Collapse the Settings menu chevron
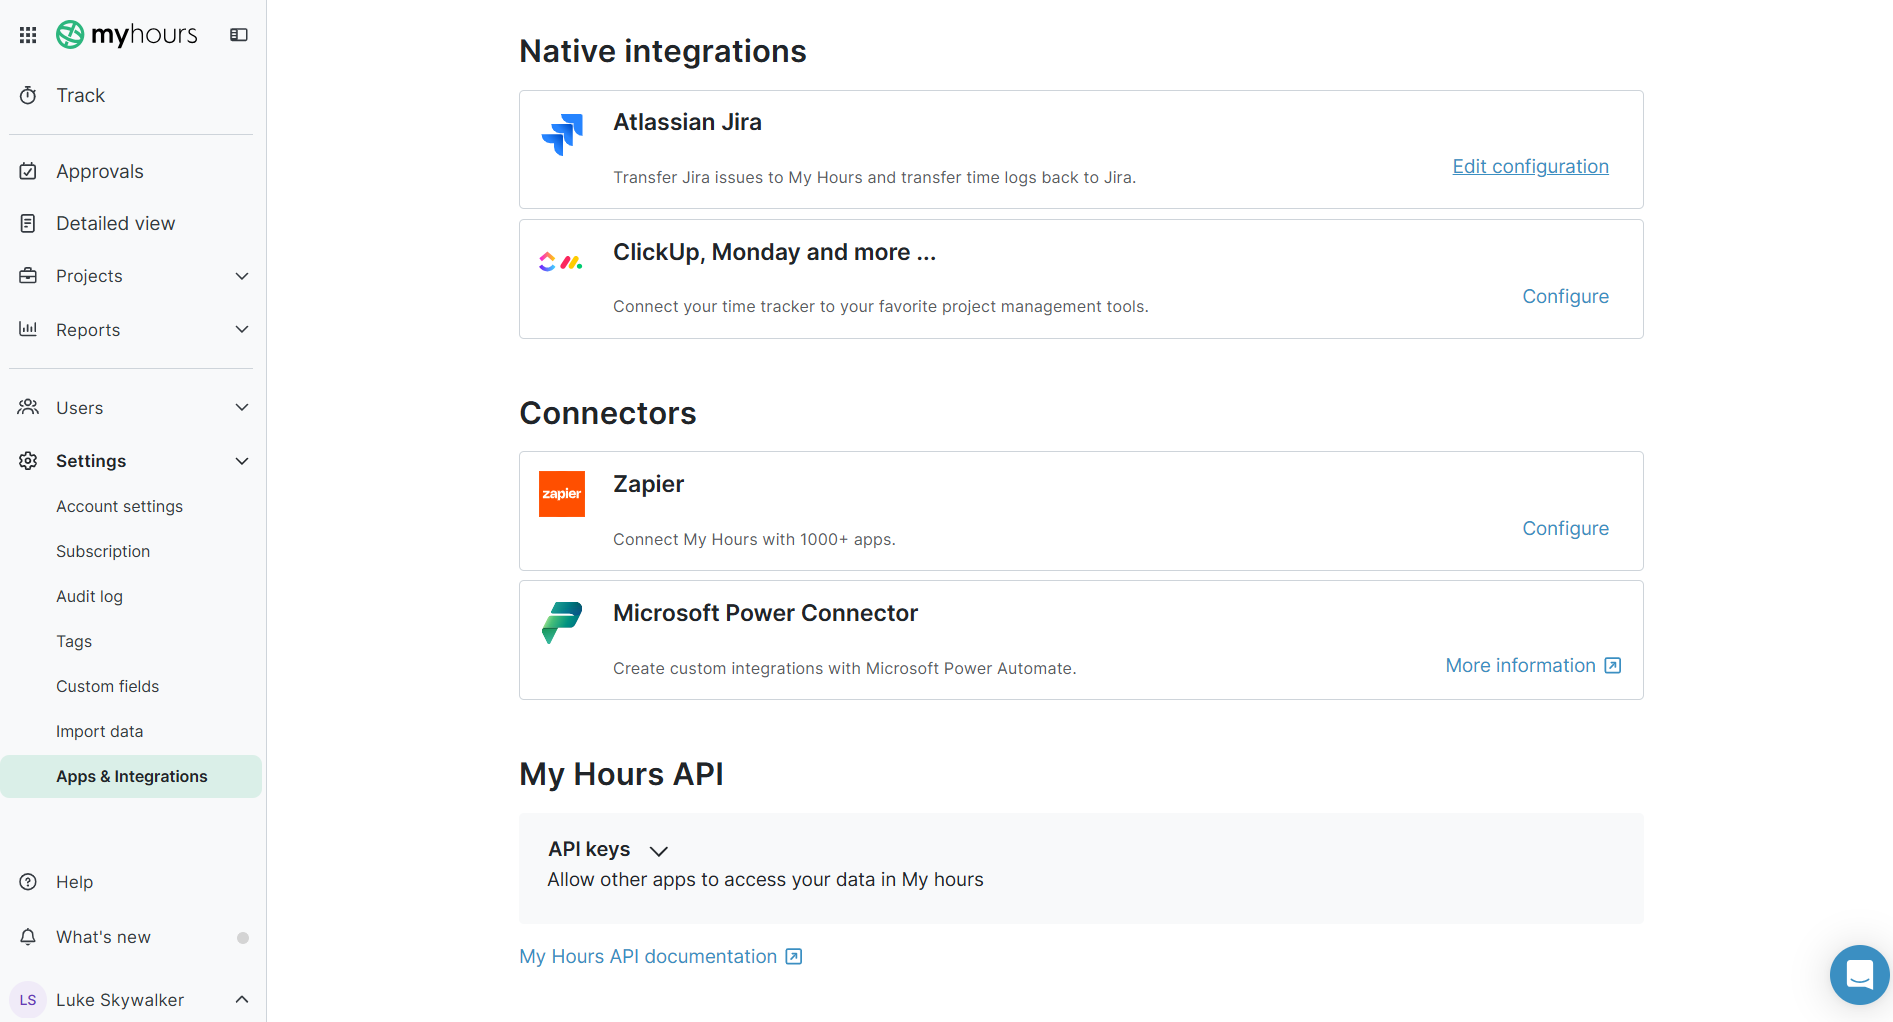1893x1022 pixels. point(242,461)
